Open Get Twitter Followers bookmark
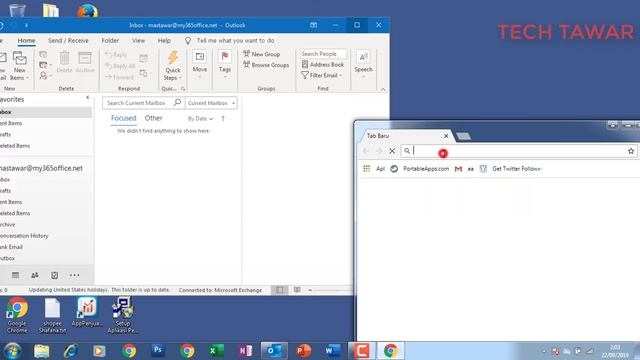Image resolution: width=640 pixels, height=360 pixels. pyautogui.click(x=512, y=169)
